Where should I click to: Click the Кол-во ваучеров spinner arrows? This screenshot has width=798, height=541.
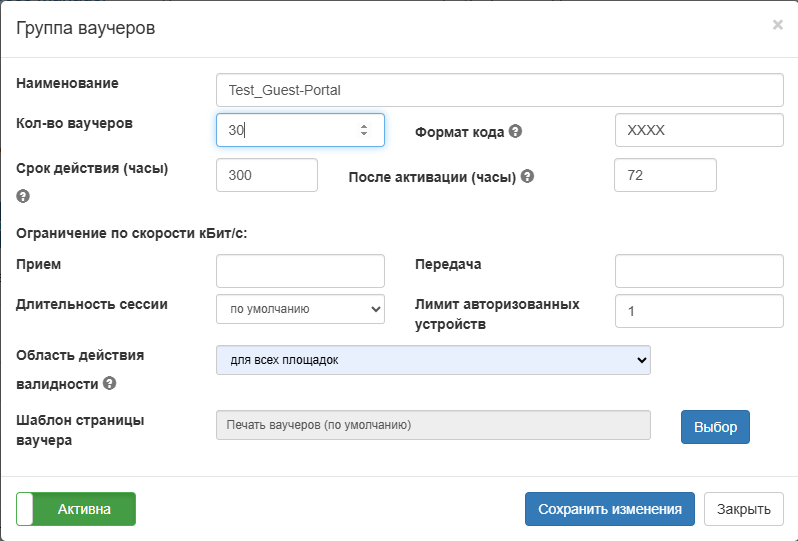[x=364, y=130]
